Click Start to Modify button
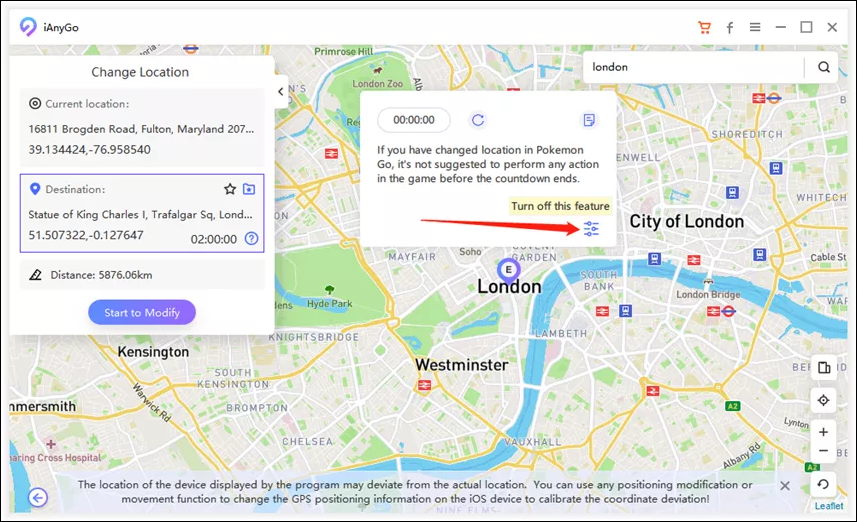This screenshot has width=857, height=522. tap(142, 312)
